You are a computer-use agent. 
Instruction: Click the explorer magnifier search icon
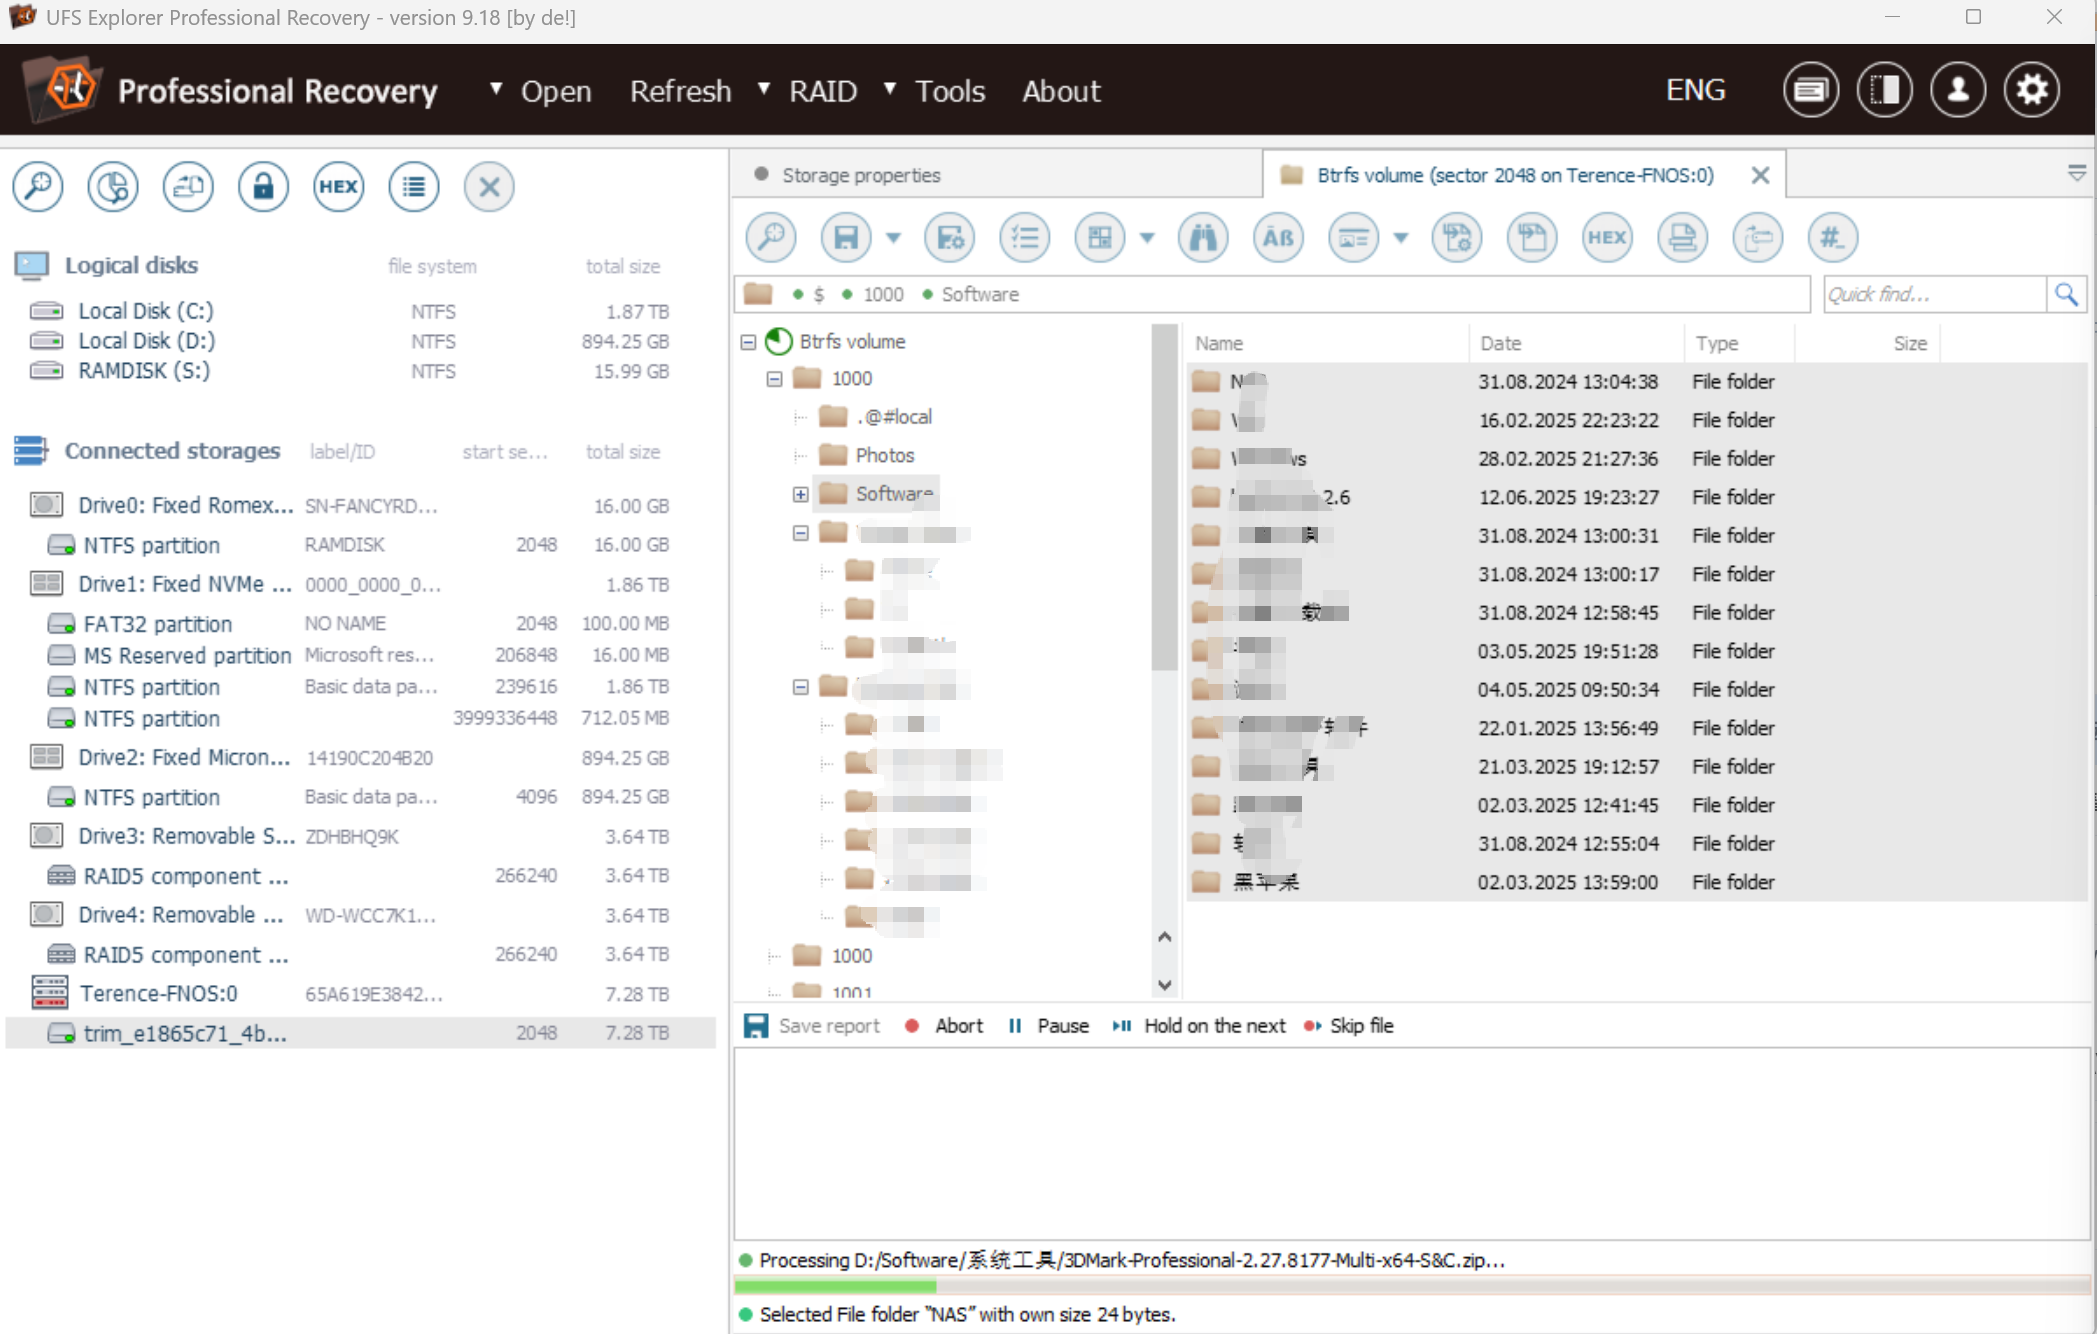[771, 238]
